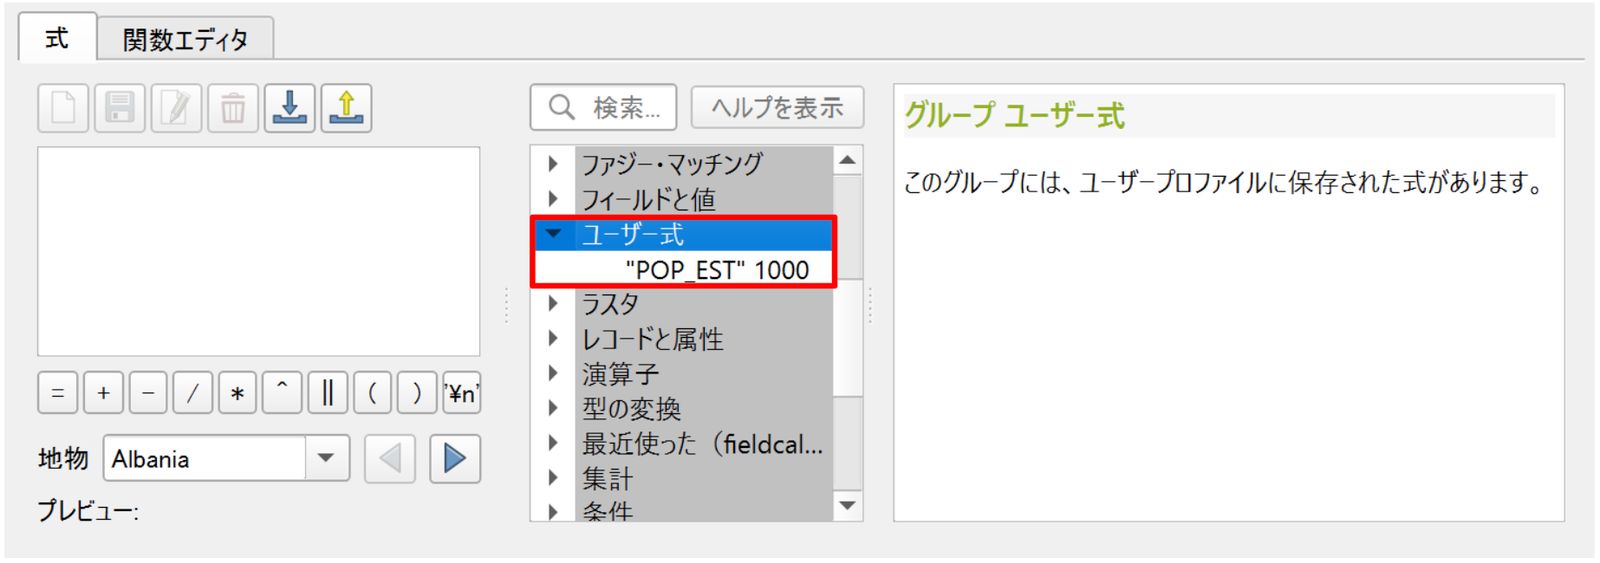1600x563 pixels.
Task: Expand the 集計 group
Action: (553, 478)
